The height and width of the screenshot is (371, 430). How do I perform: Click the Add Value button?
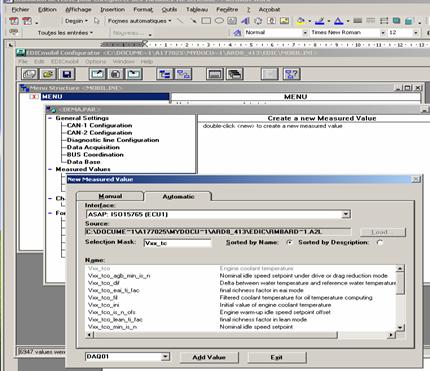(x=209, y=357)
